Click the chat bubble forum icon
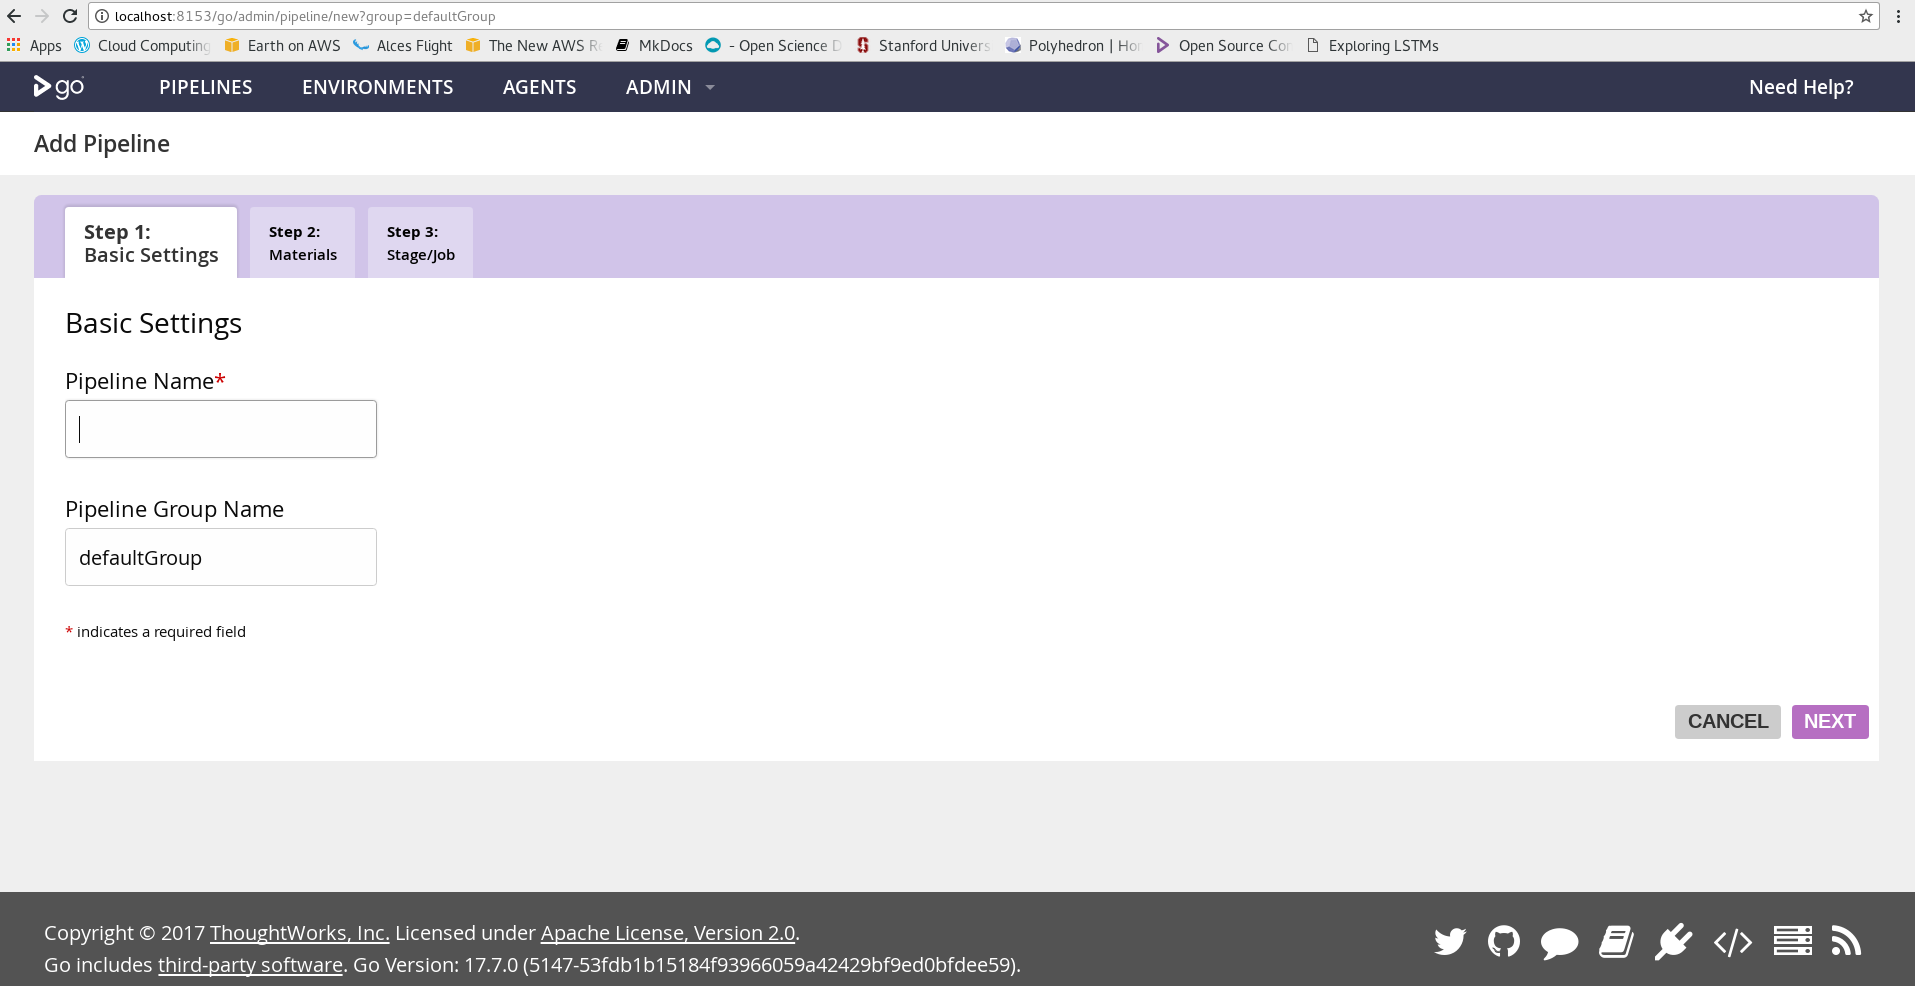Viewport: 1915px width, 986px height. (x=1559, y=942)
